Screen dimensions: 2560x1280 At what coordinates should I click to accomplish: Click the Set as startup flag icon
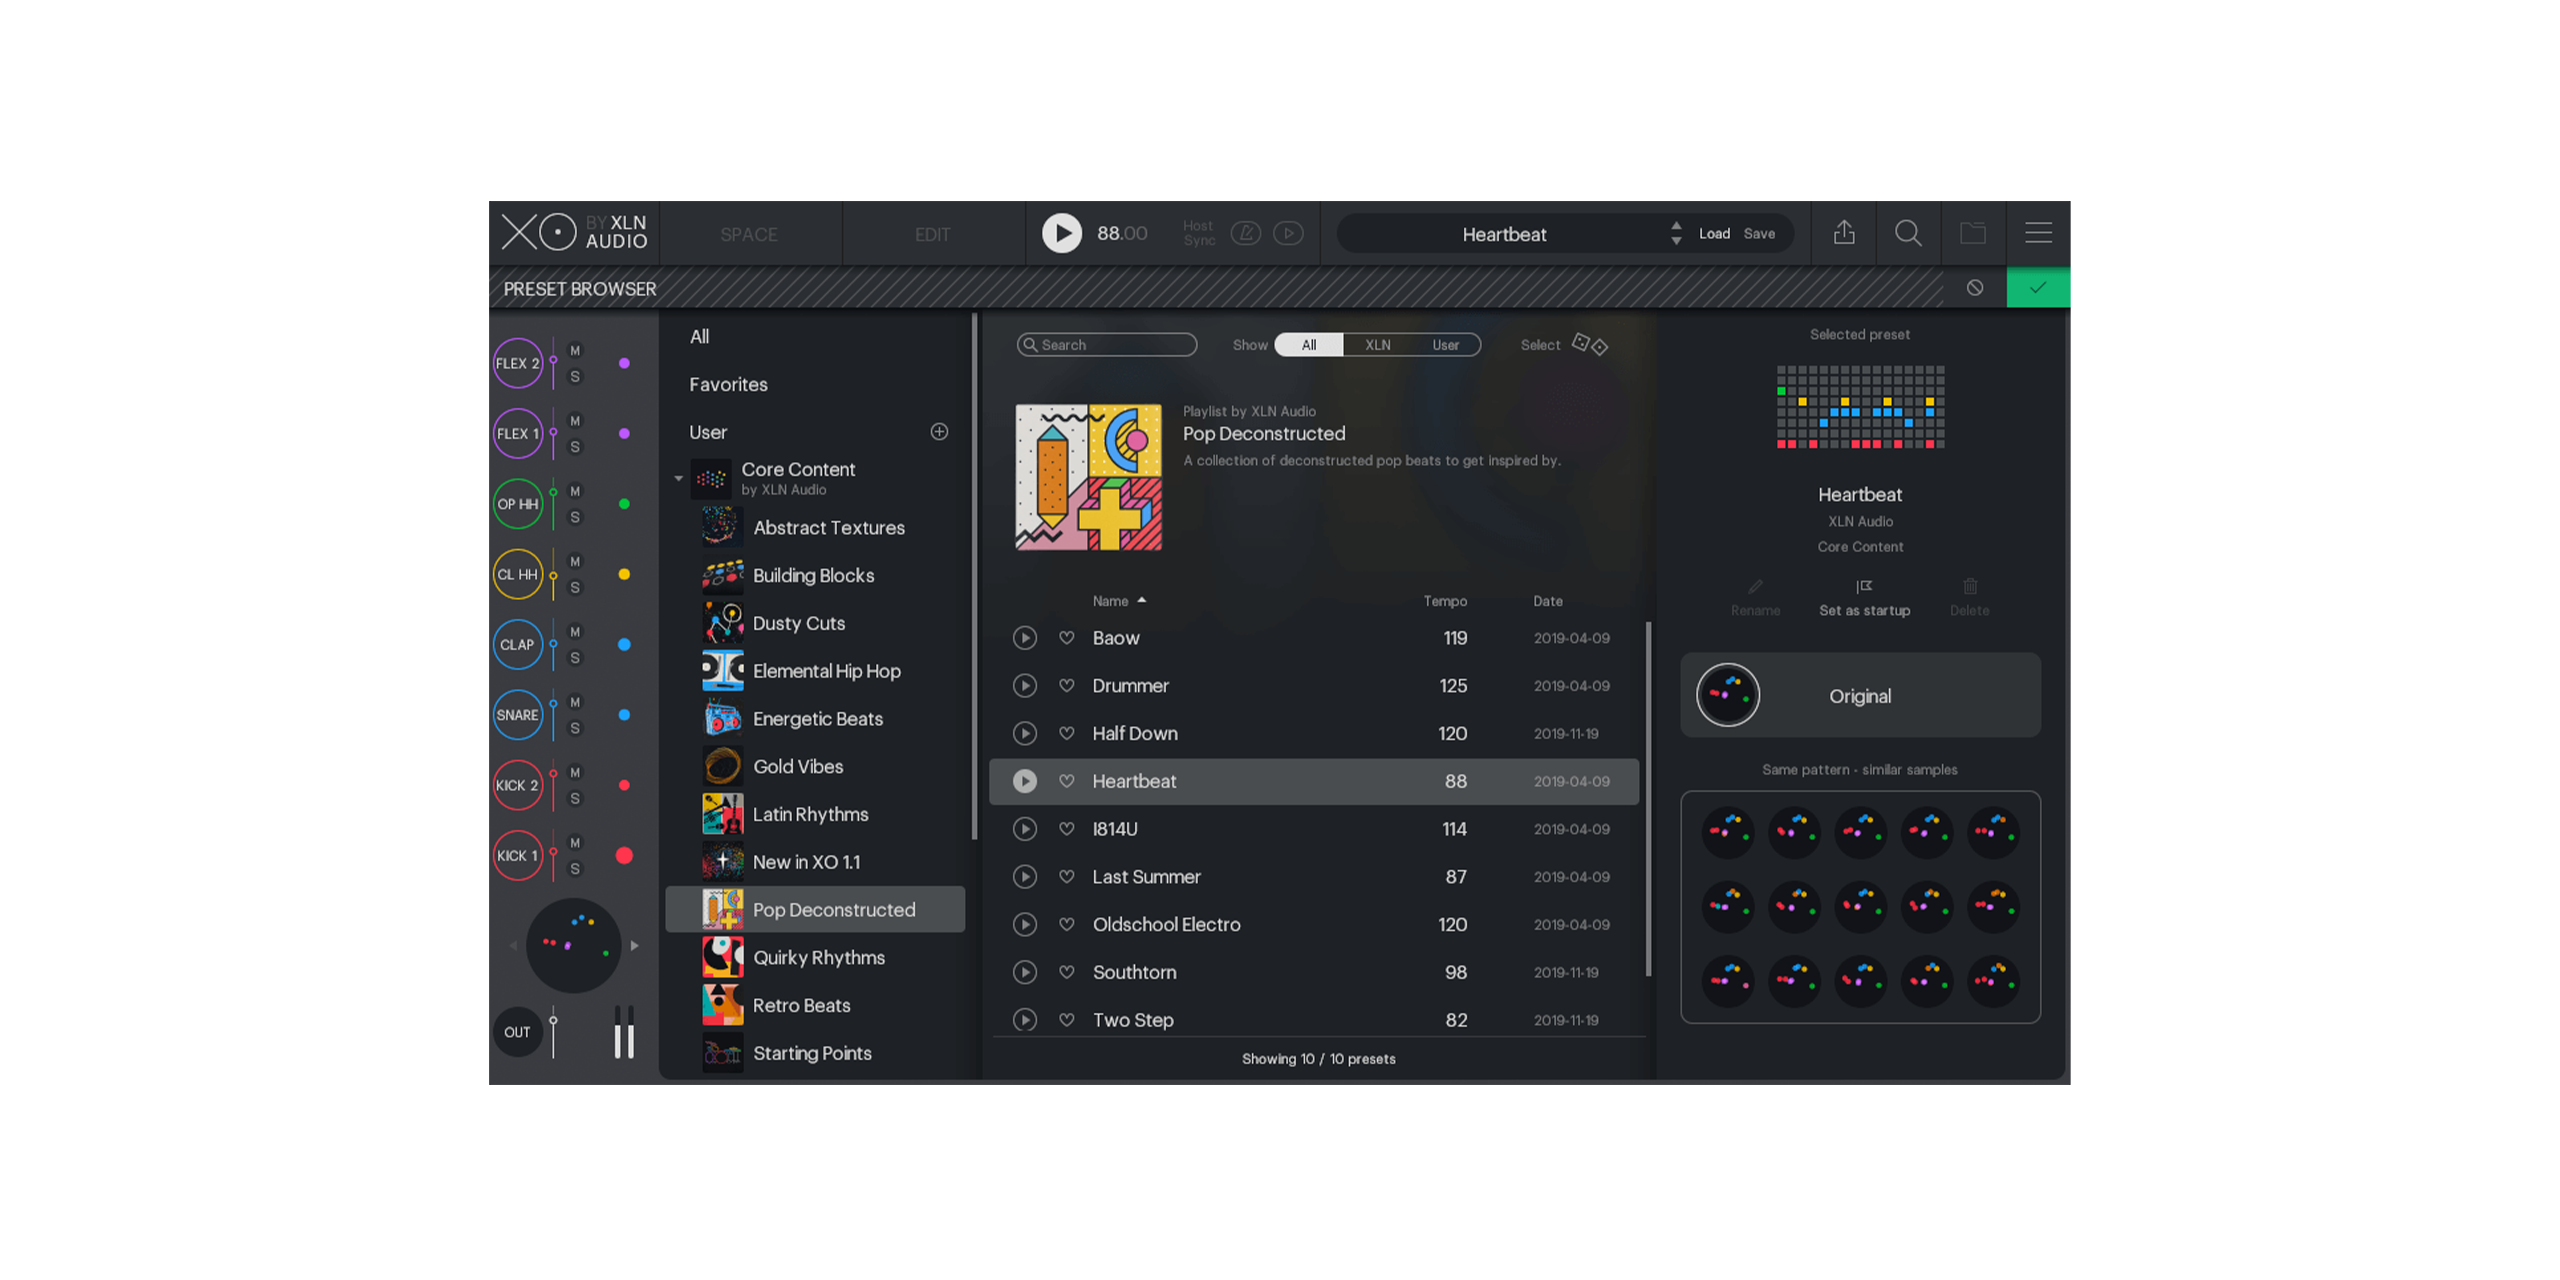(1863, 587)
